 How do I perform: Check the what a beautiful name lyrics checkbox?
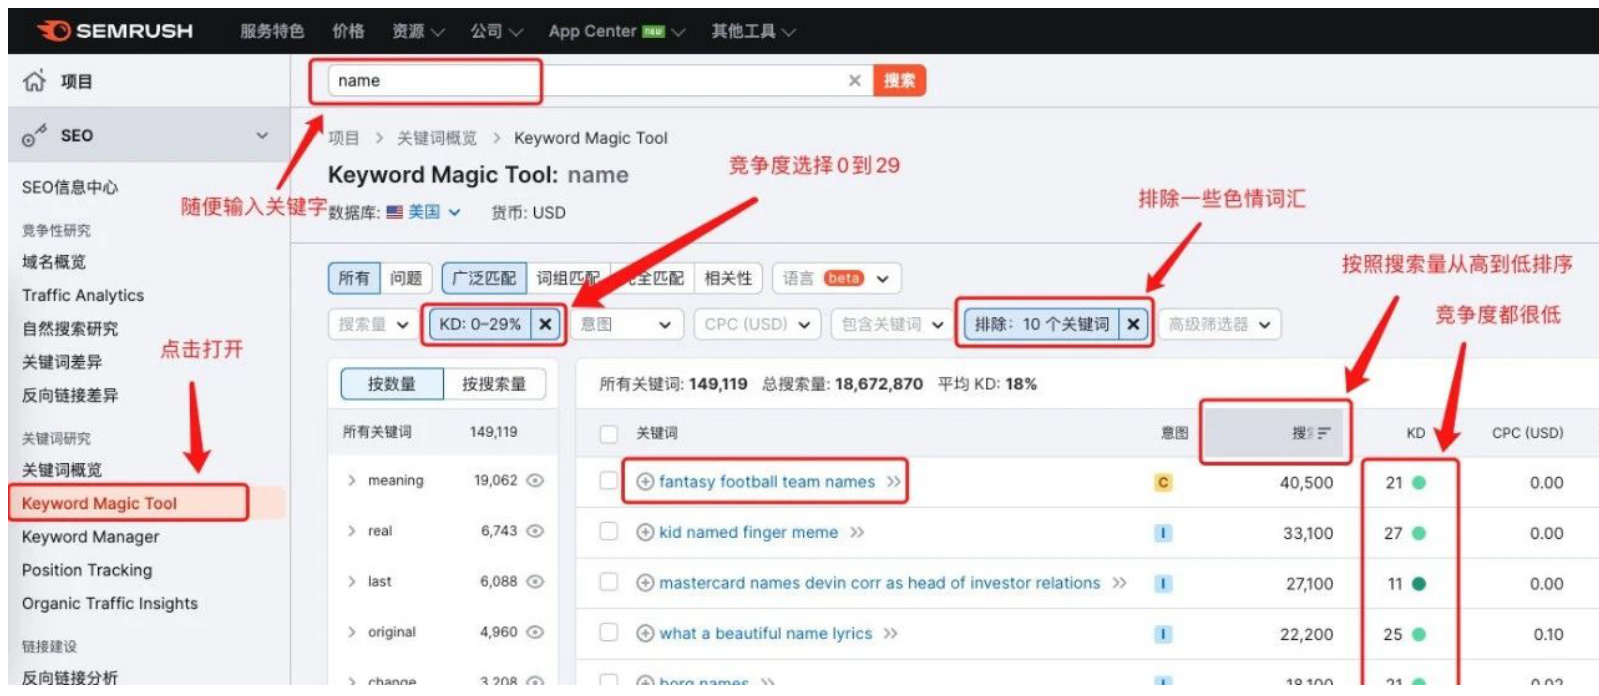tap(608, 632)
